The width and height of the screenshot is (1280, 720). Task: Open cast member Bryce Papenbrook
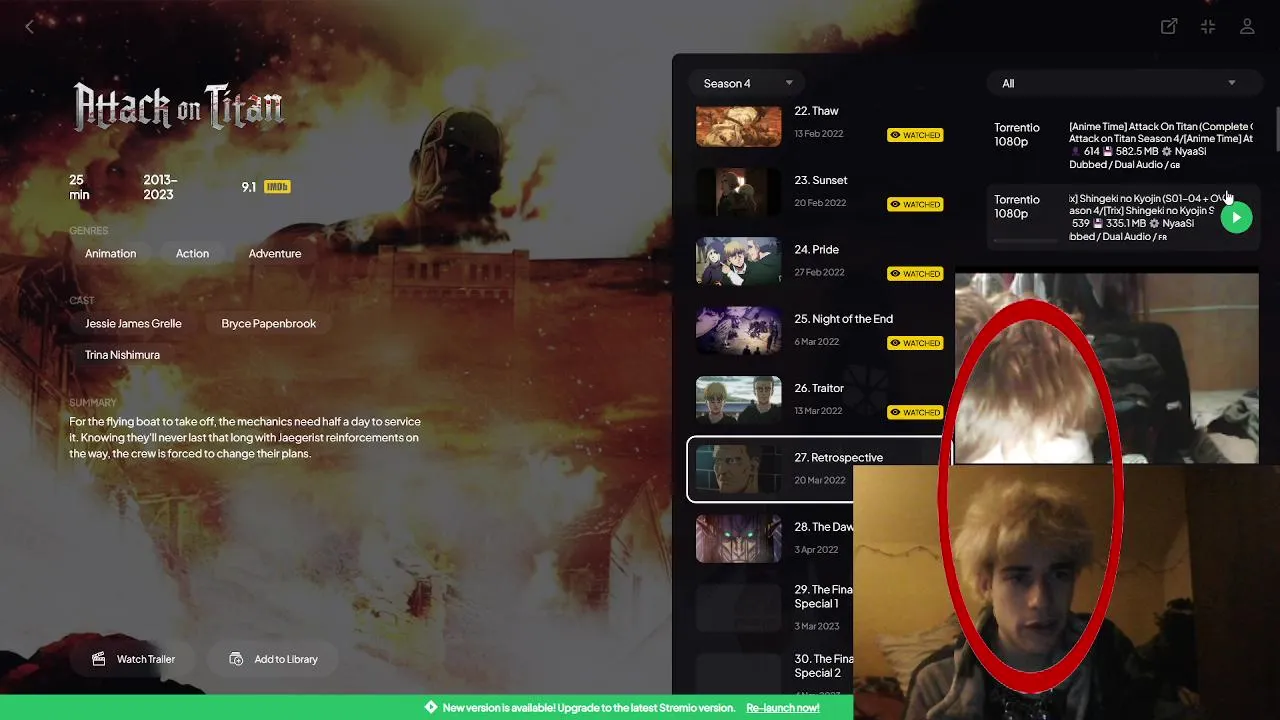pos(268,323)
